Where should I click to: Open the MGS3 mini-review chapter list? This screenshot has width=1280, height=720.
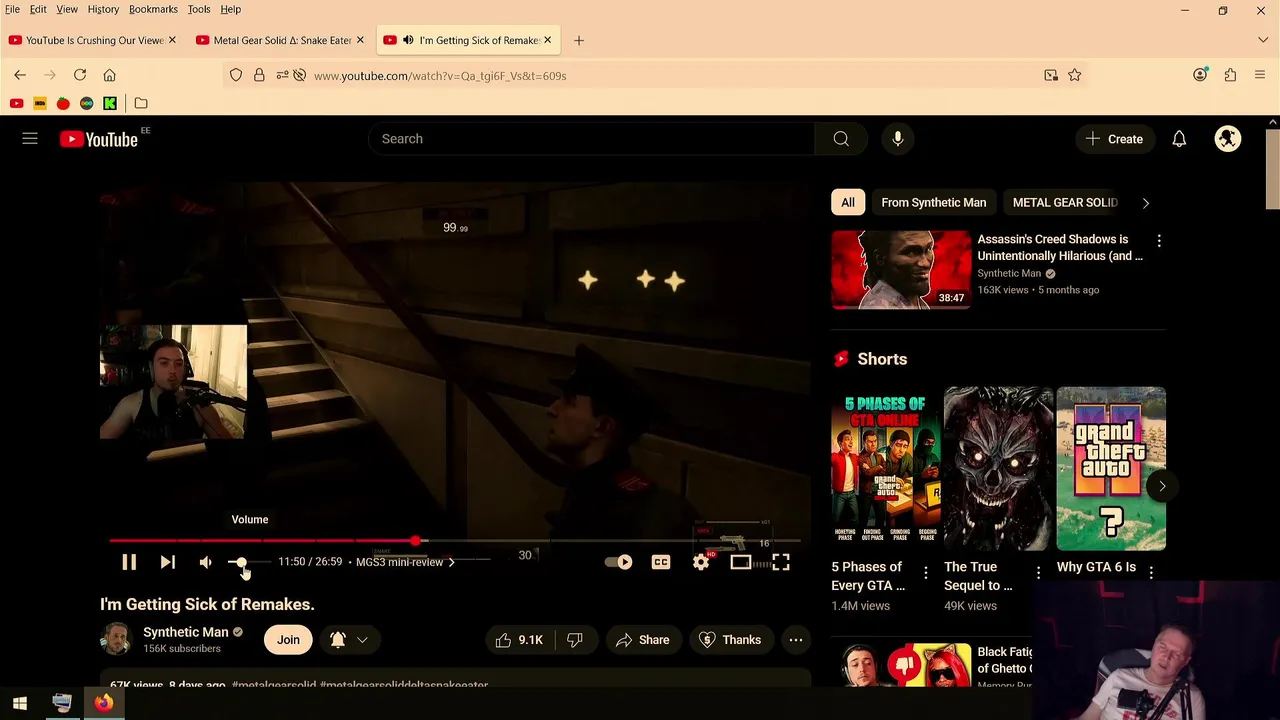(x=405, y=562)
